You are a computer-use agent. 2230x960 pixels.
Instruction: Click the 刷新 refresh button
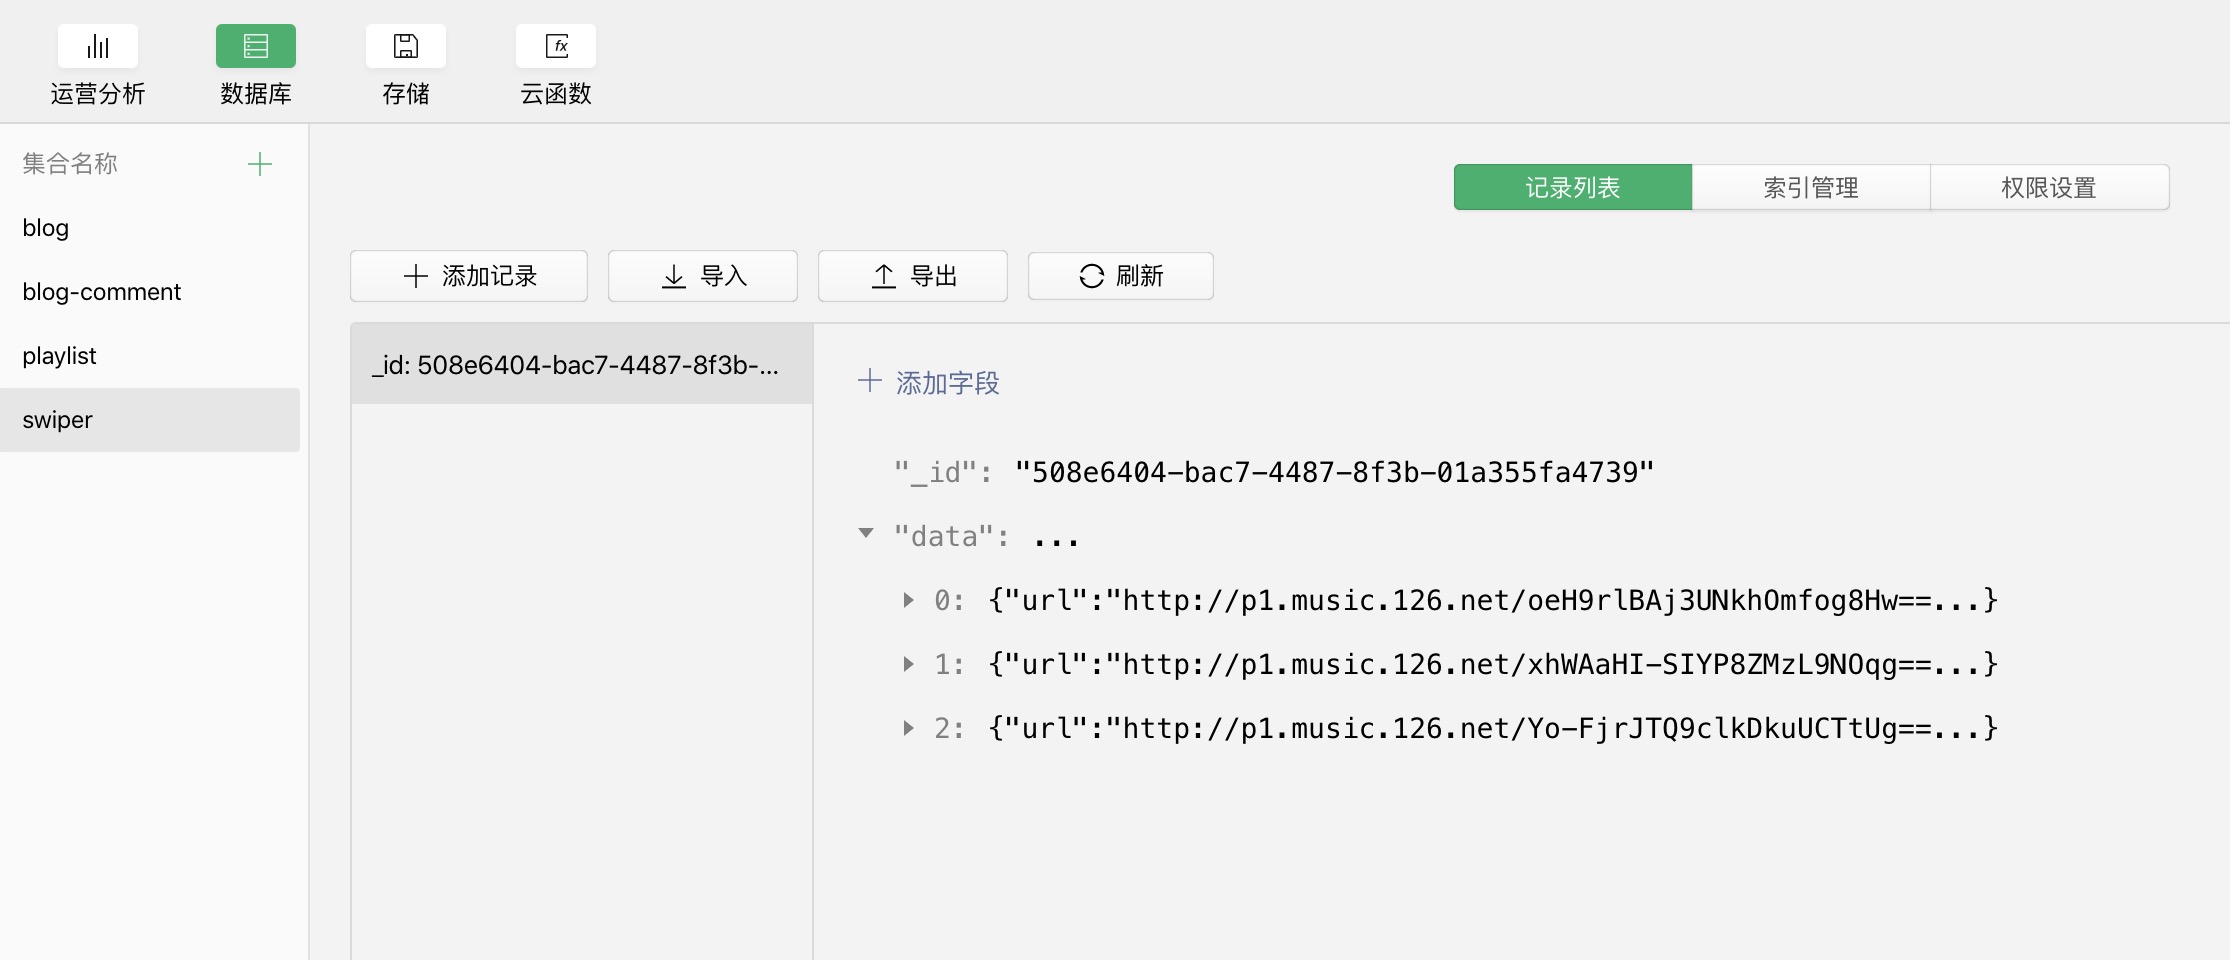pyautogui.click(x=1121, y=276)
